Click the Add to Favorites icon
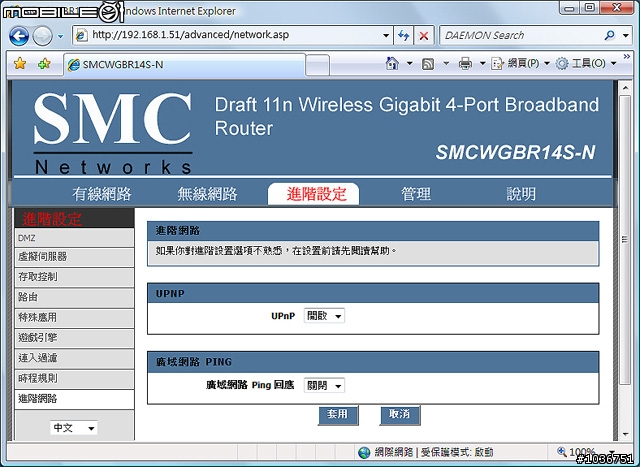 44,64
